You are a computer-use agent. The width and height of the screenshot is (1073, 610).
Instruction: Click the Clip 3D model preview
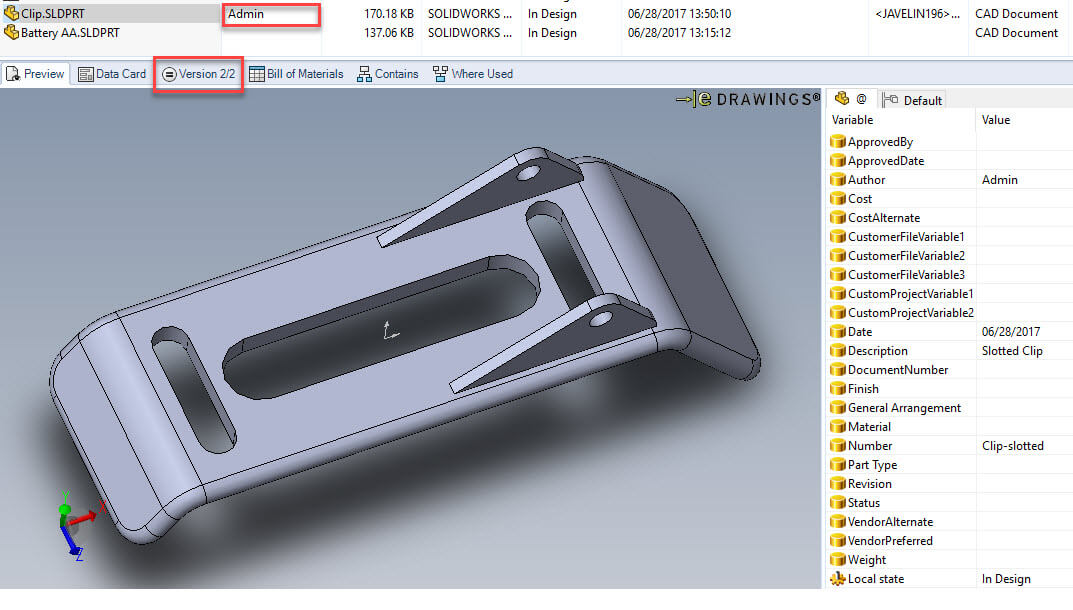pyautogui.click(x=405, y=344)
